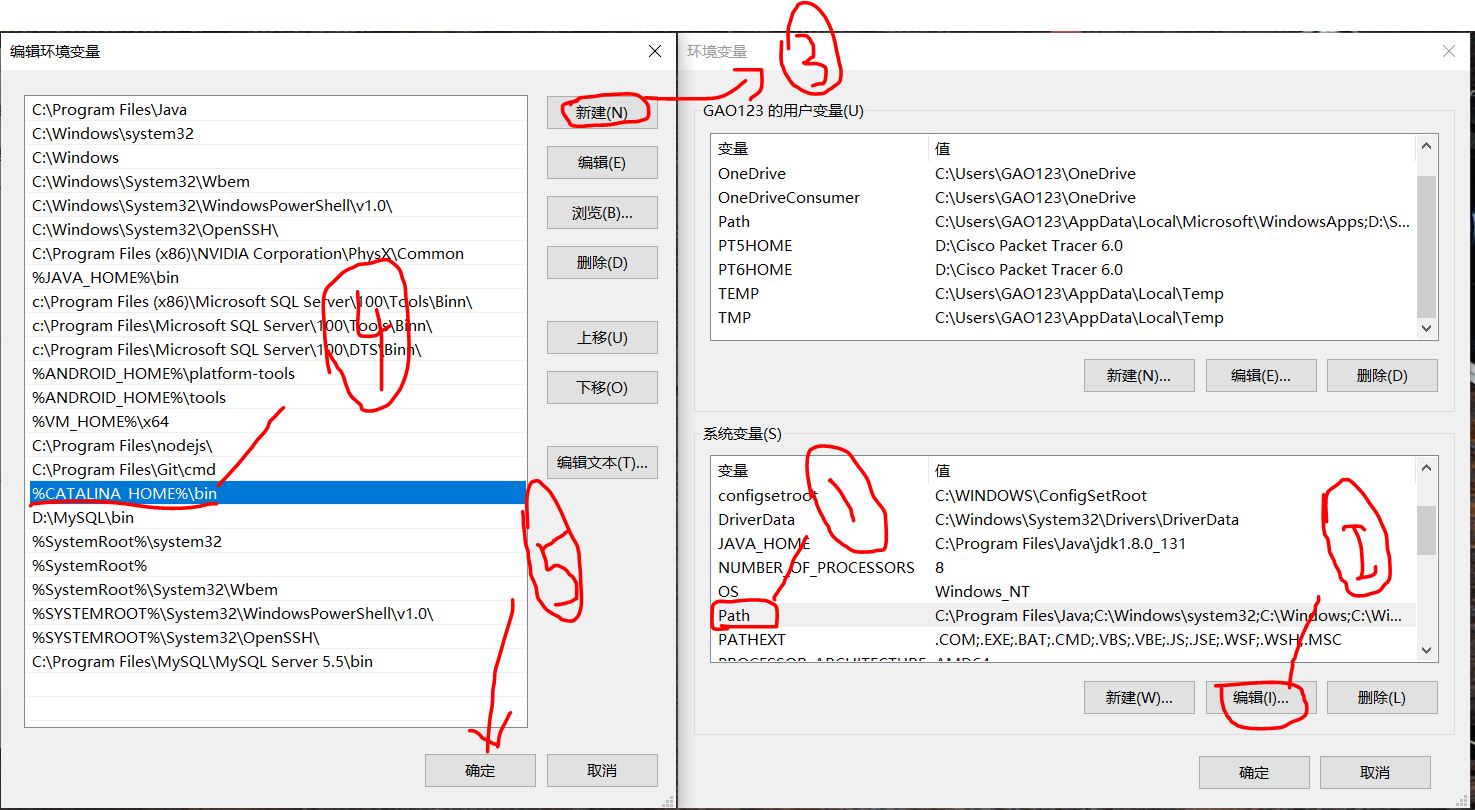The width and height of the screenshot is (1475, 810).
Task: Click the 变量 header of system variables
Action: (x=820, y=470)
